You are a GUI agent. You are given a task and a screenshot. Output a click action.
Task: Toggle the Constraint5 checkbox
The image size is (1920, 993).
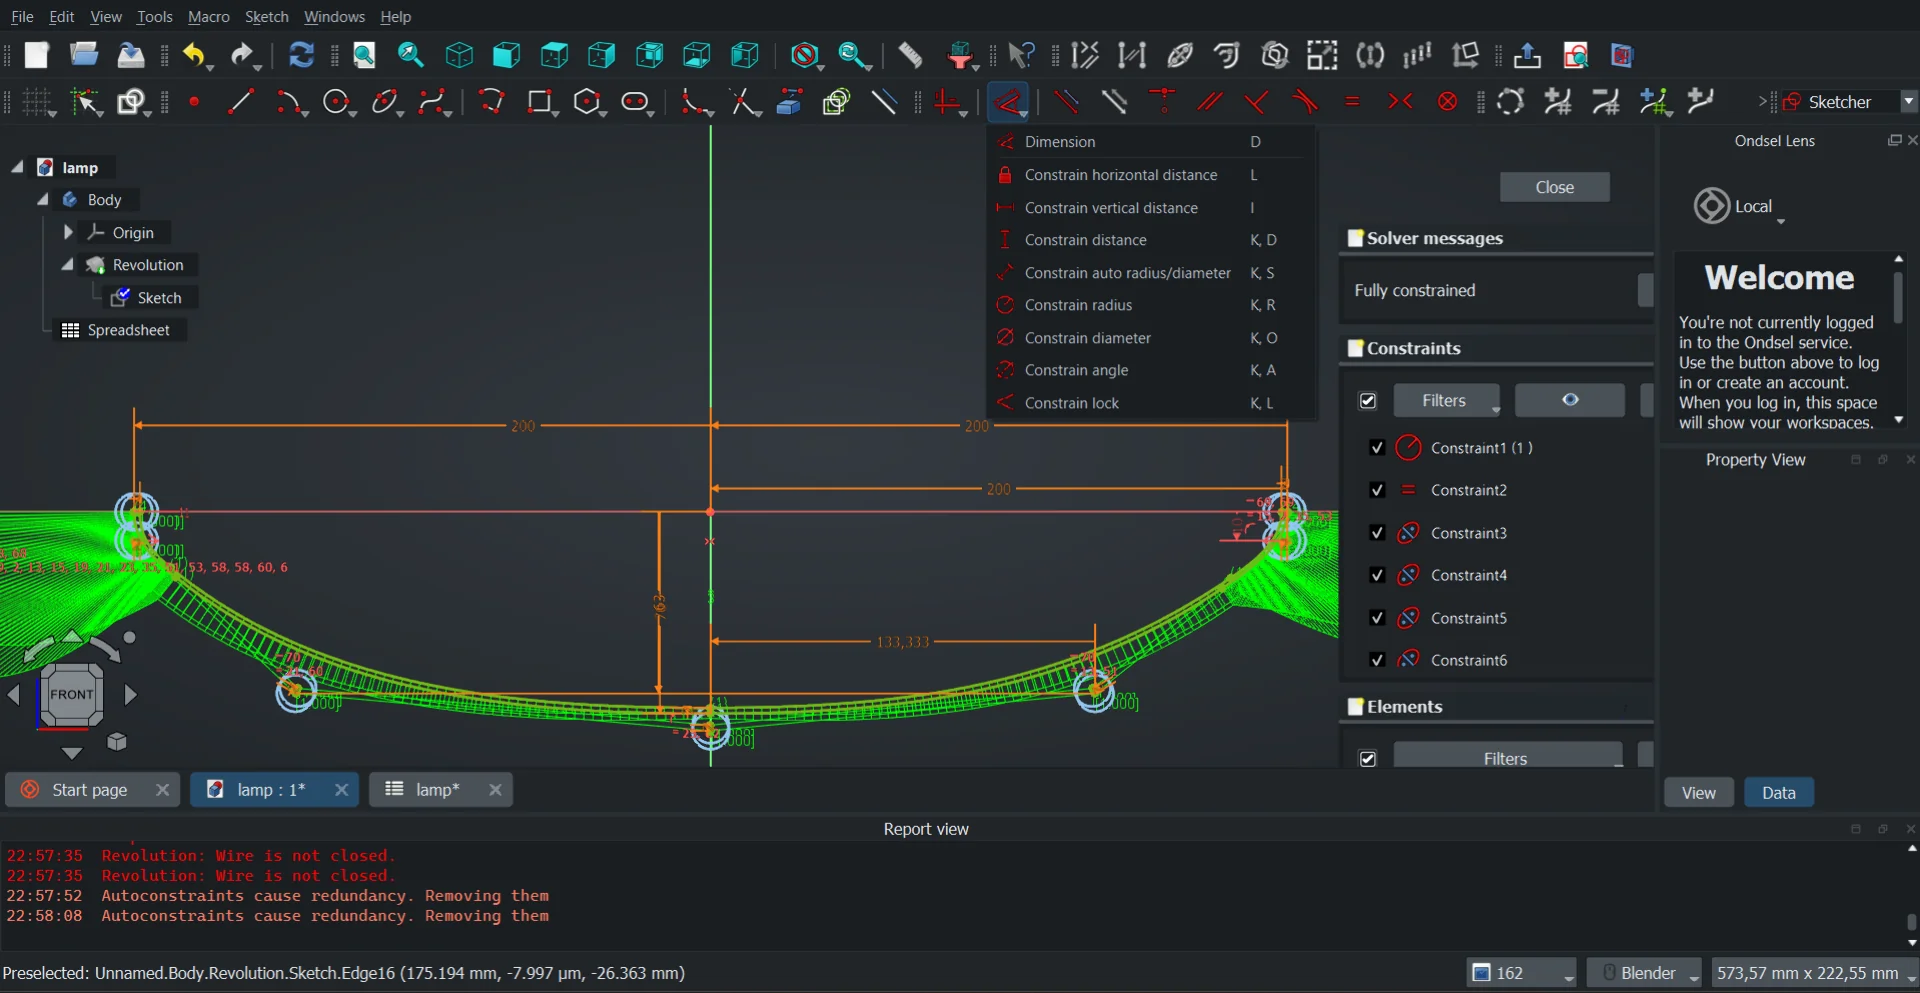pos(1377,618)
